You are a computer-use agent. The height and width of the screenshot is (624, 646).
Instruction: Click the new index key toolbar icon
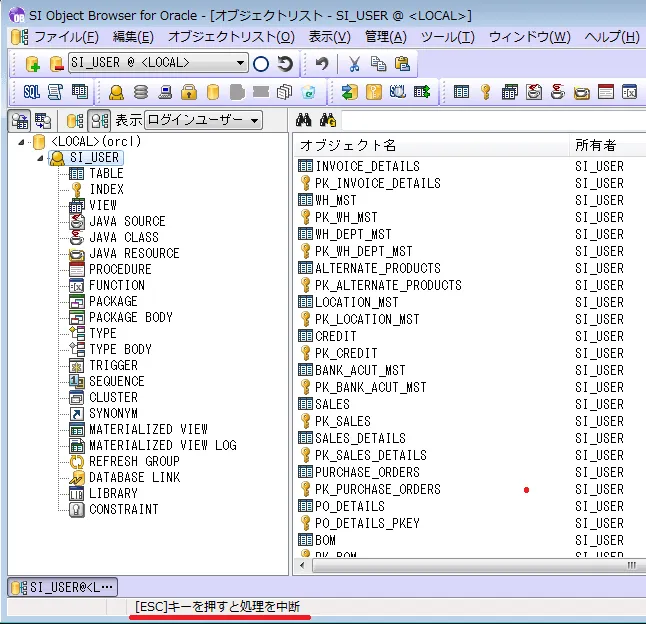click(x=486, y=92)
